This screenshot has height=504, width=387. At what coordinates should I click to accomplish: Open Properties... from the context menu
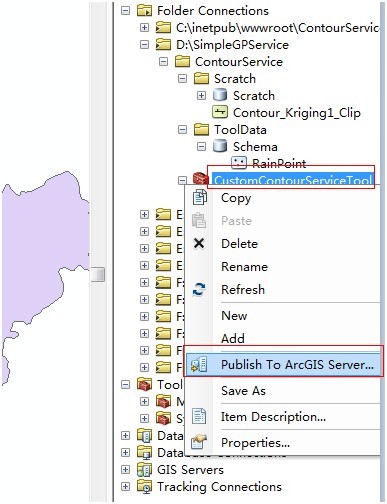pyautogui.click(x=255, y=443)
